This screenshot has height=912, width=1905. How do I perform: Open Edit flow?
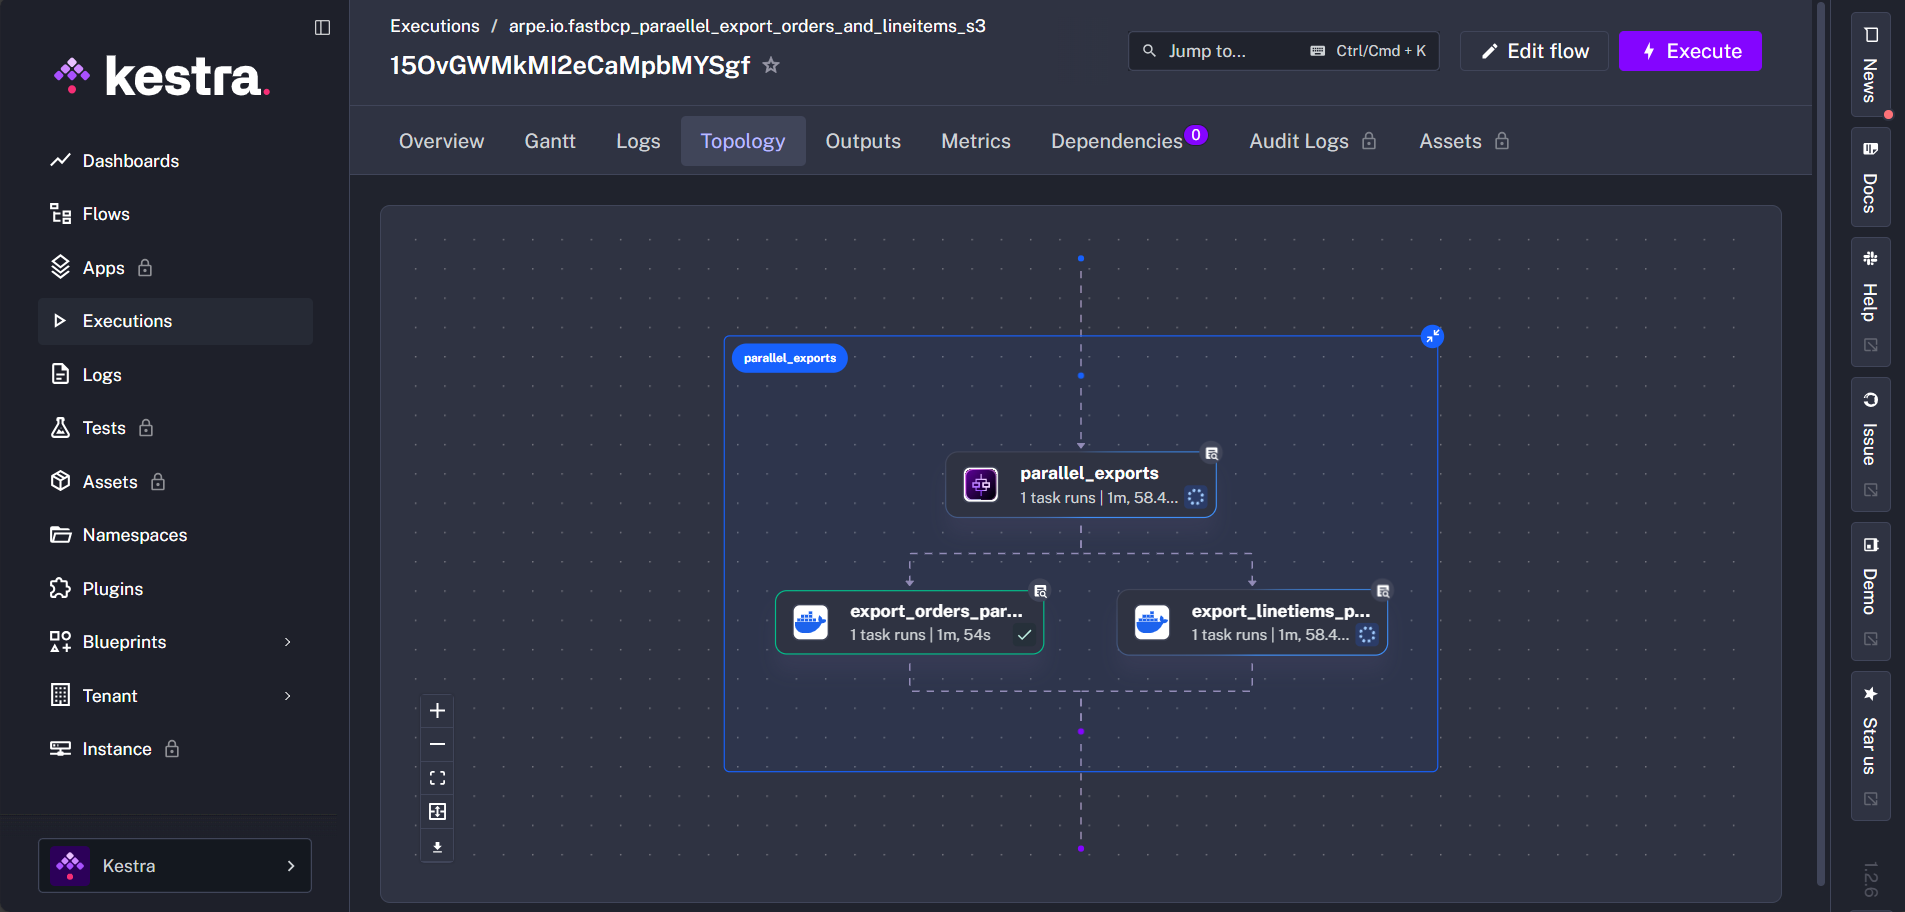tap(1532, 50)
